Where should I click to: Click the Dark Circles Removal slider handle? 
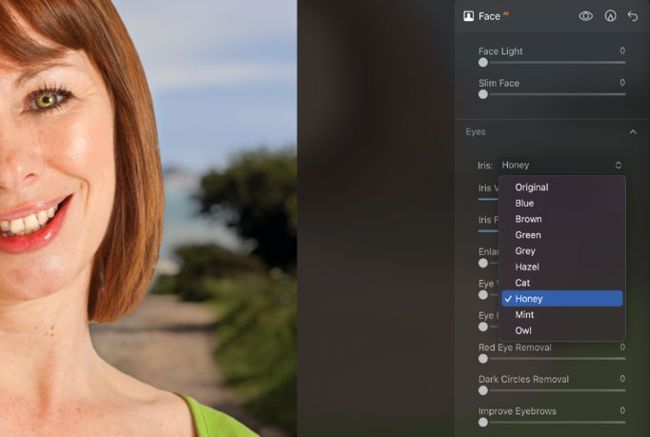[483, 390]
